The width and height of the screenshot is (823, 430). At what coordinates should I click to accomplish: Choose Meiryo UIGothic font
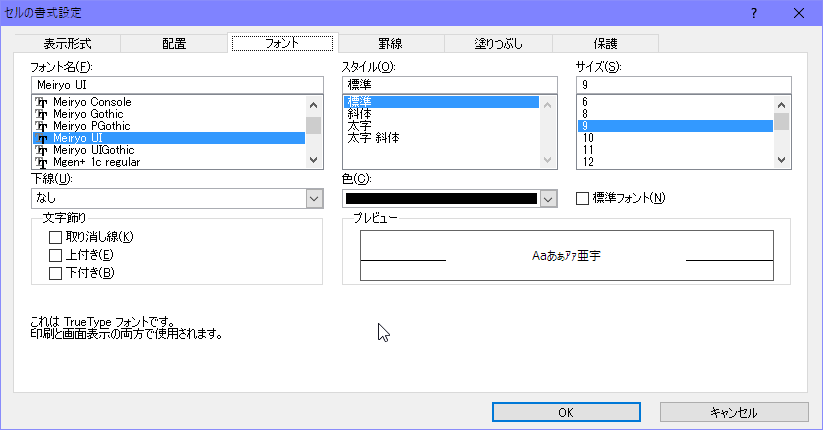click(x=169, y=150)
